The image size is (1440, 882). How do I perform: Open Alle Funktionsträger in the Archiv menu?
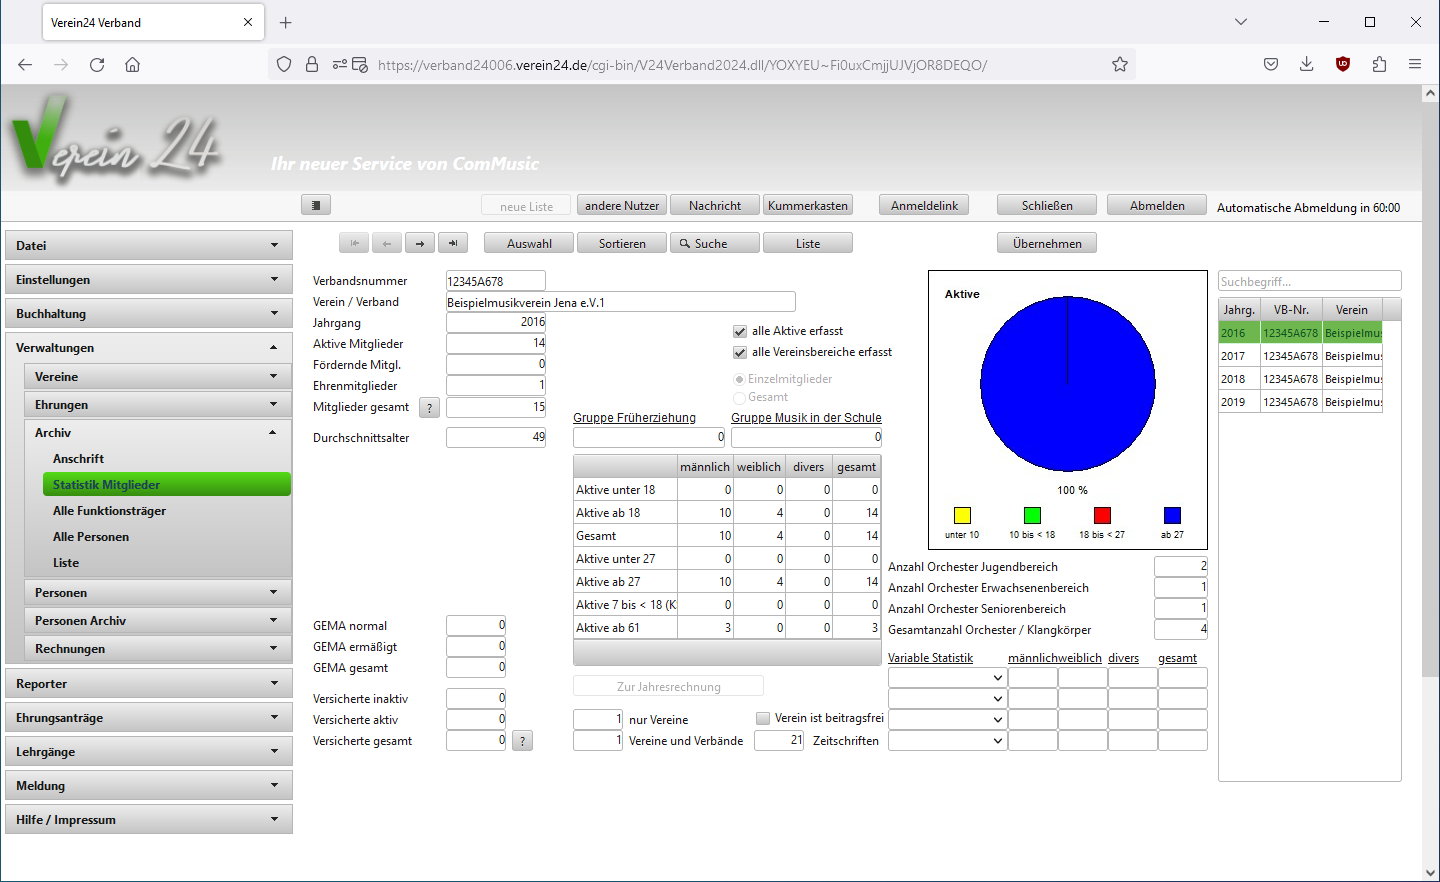(109, 511)
